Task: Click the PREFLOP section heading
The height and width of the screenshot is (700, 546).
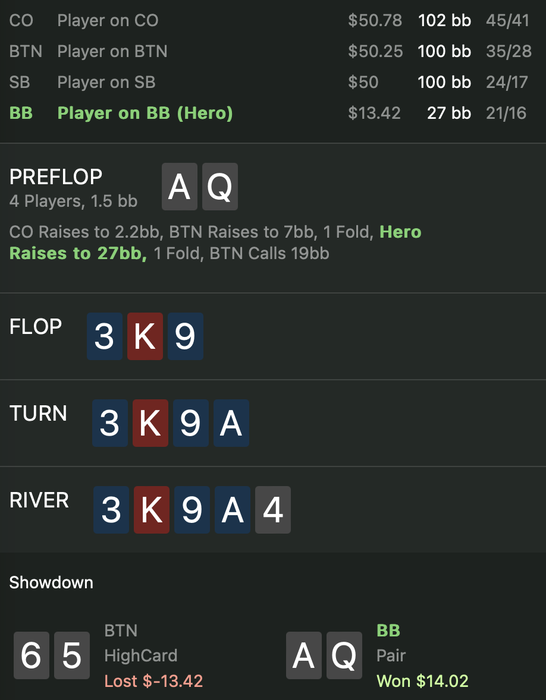Action: [x=56, y=177]
